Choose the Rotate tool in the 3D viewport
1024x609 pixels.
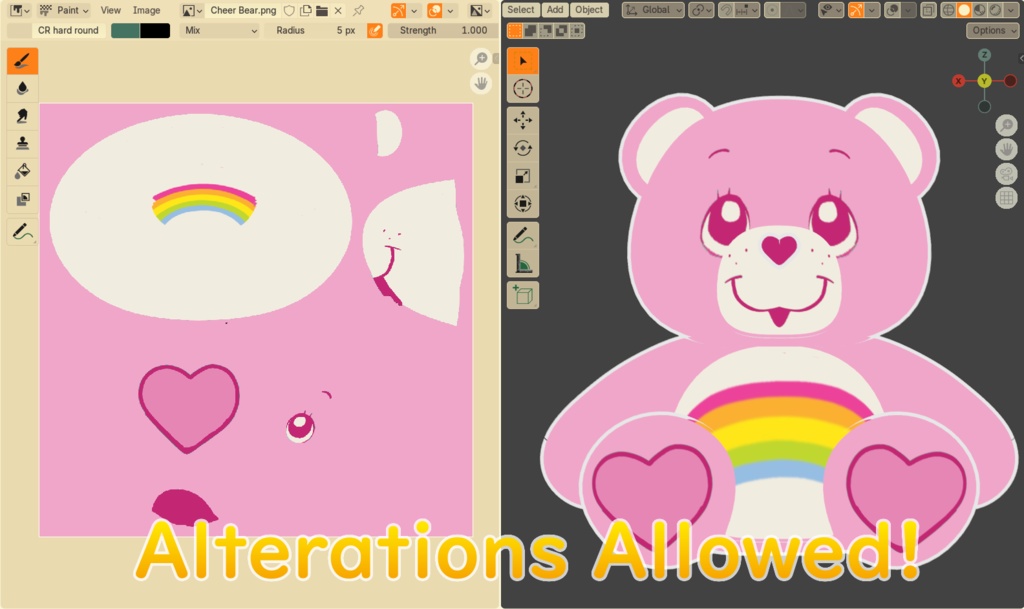point(522,148)
